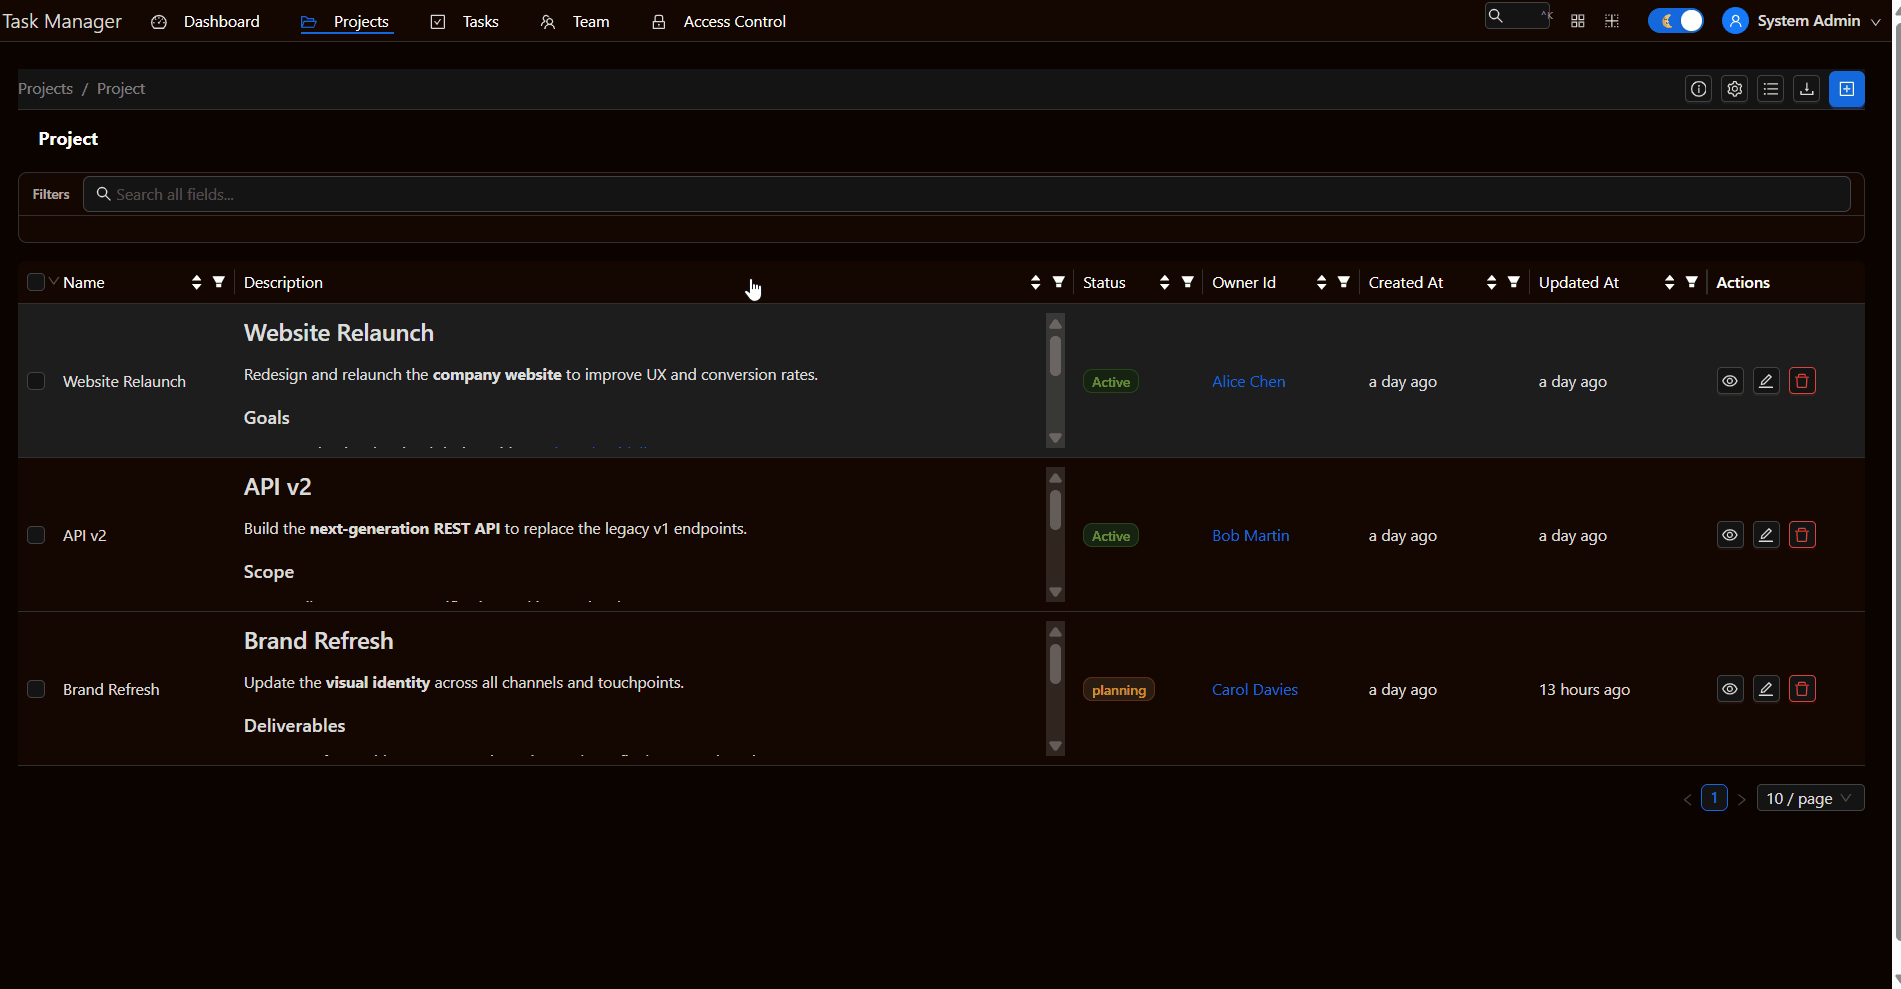Select the API v2 row checkbox
Image resolution: width=1901 pixels, height=989 pixels.
click(36, 535)
